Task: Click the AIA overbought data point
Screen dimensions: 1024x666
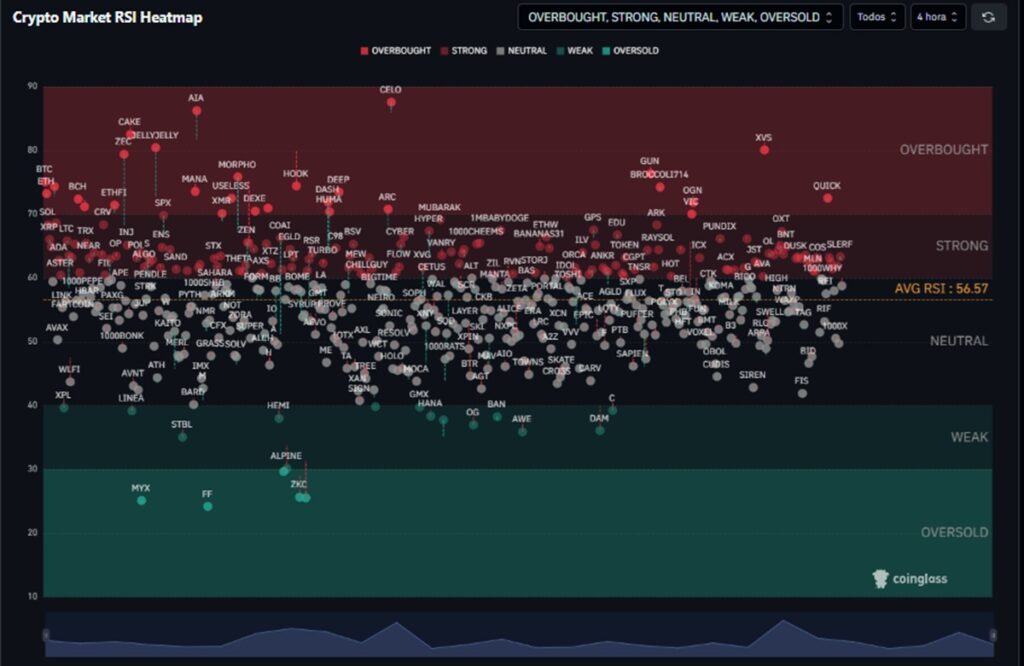Action: point(197,110)
